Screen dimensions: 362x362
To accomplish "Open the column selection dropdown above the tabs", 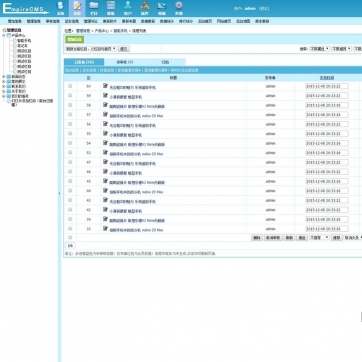I will 91,49.
